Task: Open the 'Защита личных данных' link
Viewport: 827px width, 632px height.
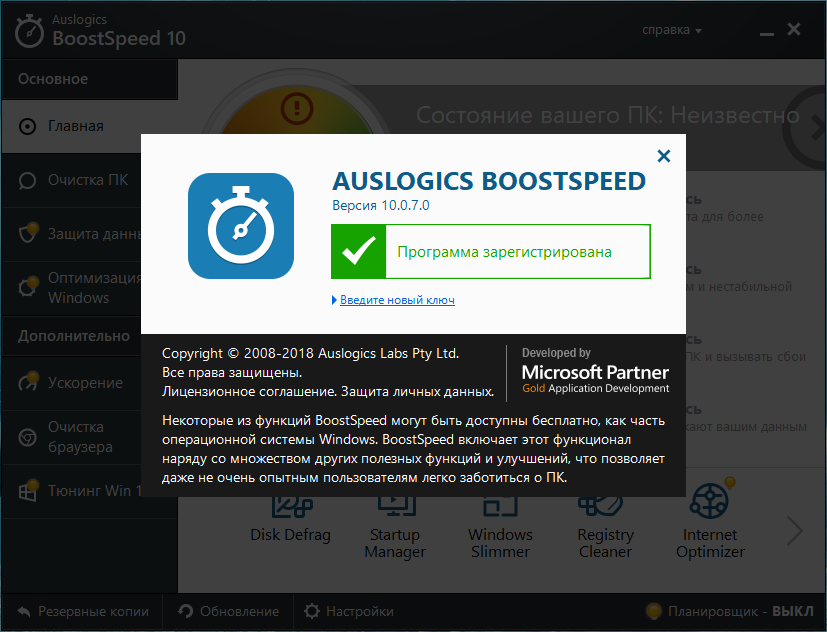Action: (x=417, y=391)
